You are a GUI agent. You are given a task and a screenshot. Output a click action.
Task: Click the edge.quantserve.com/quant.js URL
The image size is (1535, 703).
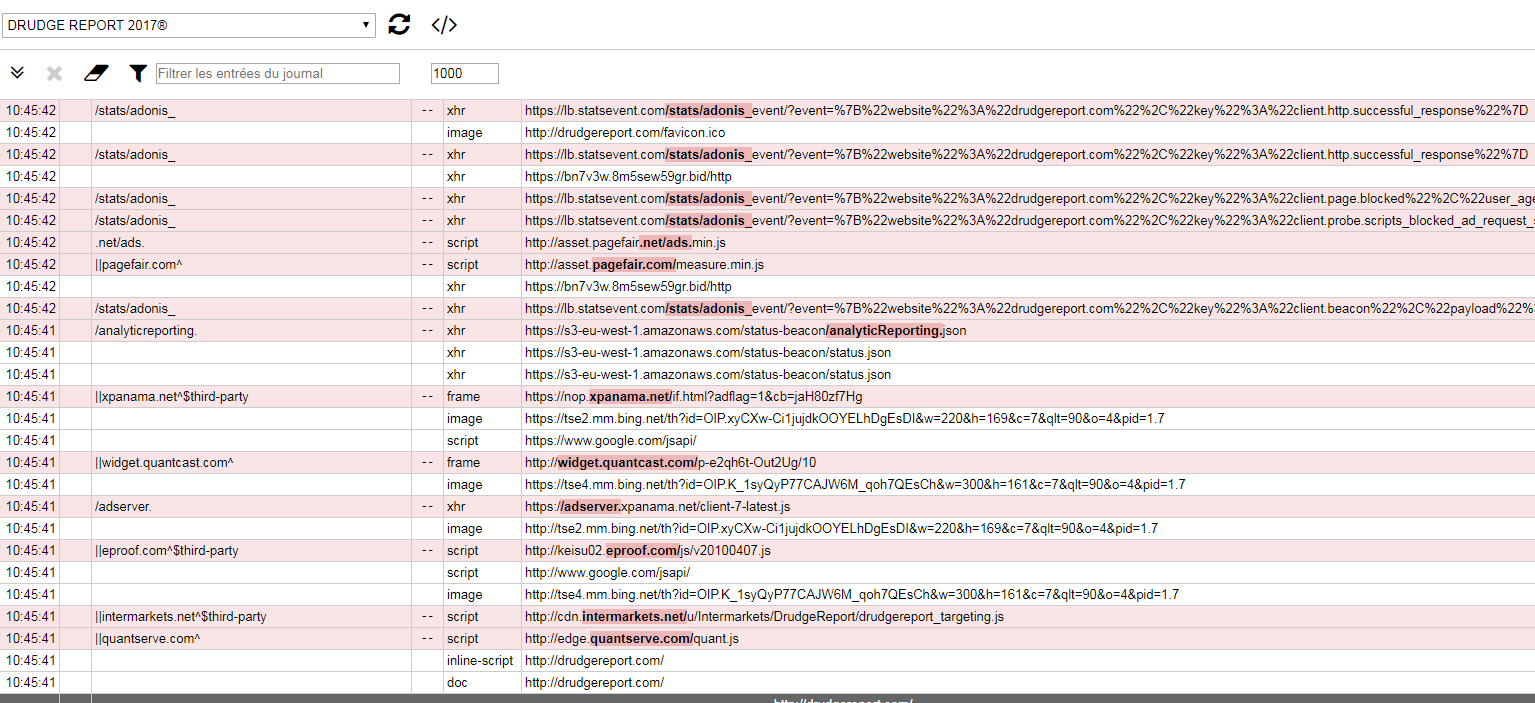point(632,638)
